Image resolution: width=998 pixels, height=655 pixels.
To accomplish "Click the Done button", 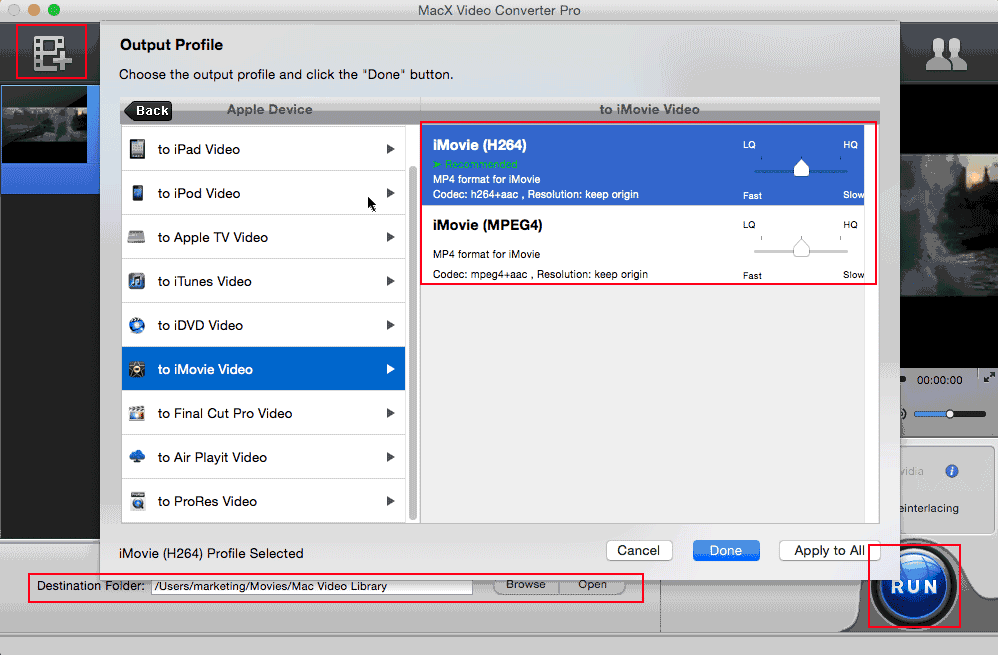I will tap(726, 551).
